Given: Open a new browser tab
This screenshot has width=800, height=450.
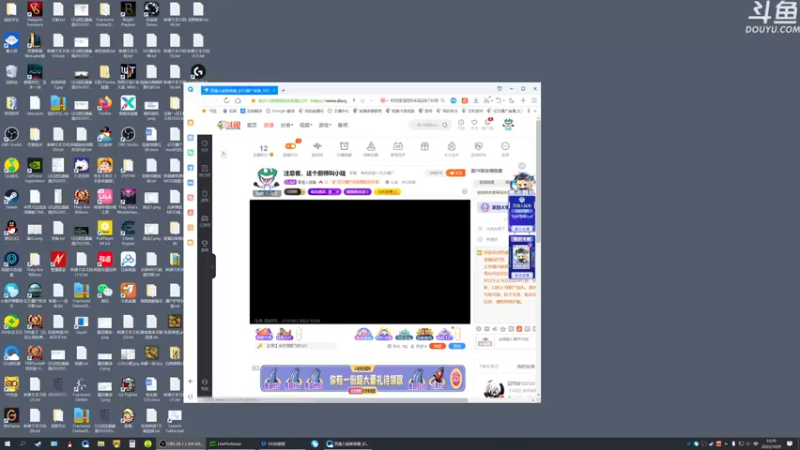Looking at the screenshot, I should click(283, 90).
